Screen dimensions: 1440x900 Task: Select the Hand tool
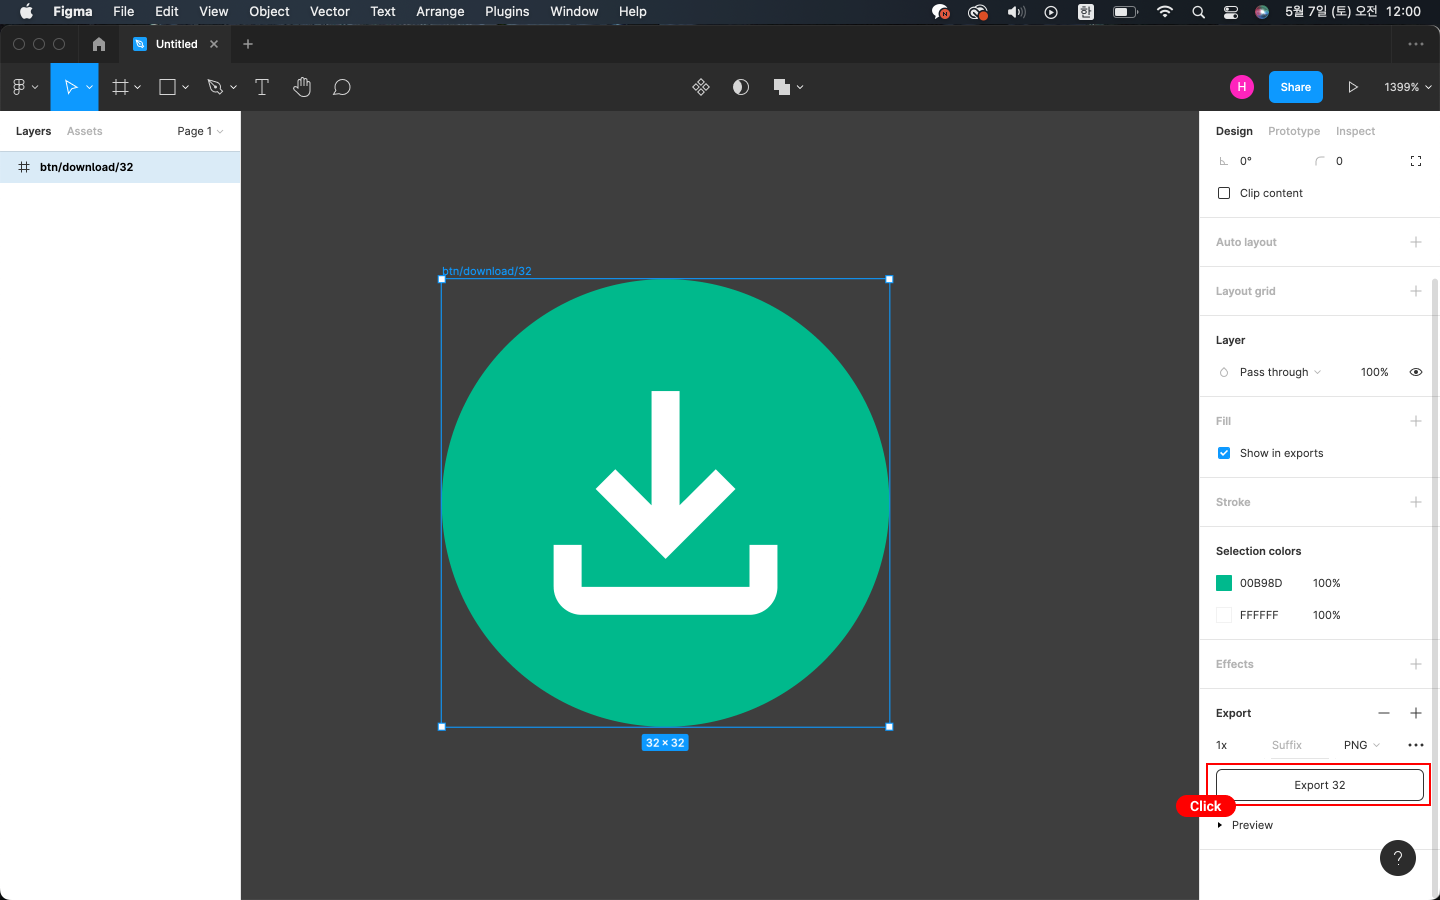click(302, 87)
